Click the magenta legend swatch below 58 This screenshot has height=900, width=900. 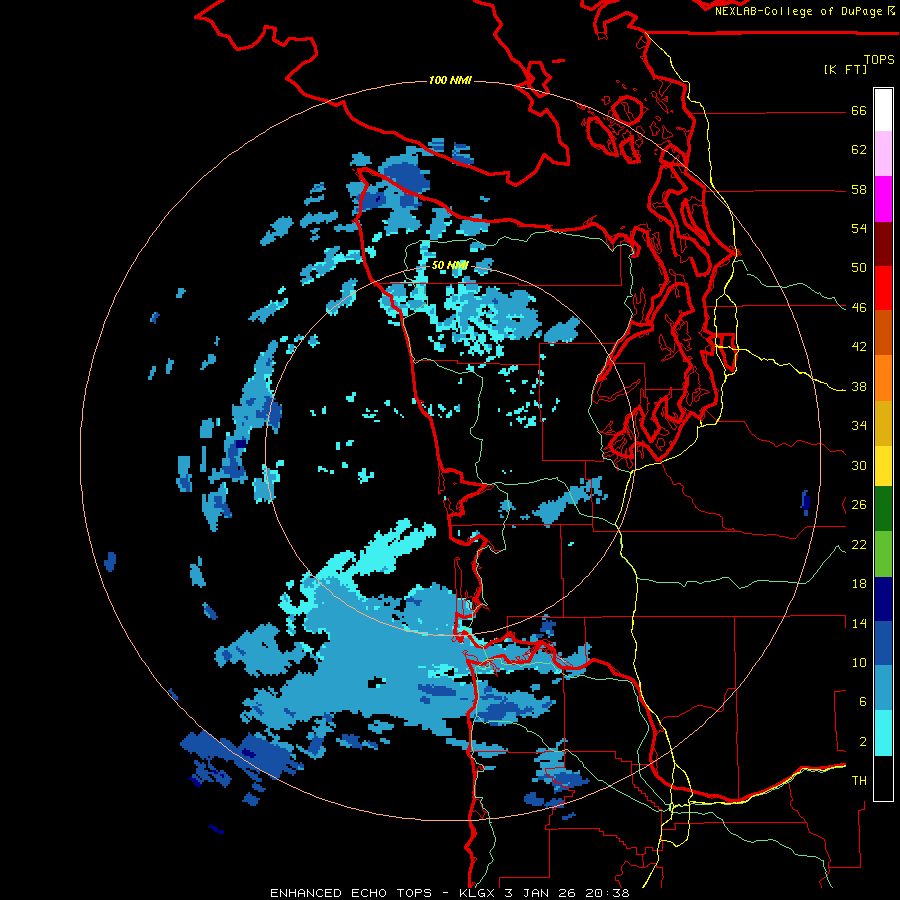point(883,199)
